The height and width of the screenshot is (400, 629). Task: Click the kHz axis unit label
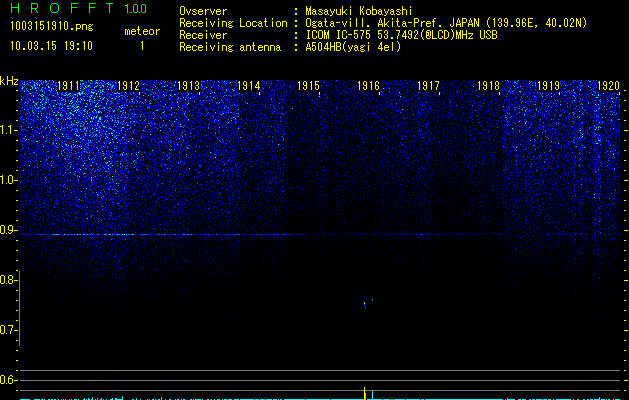pos(9,81)
